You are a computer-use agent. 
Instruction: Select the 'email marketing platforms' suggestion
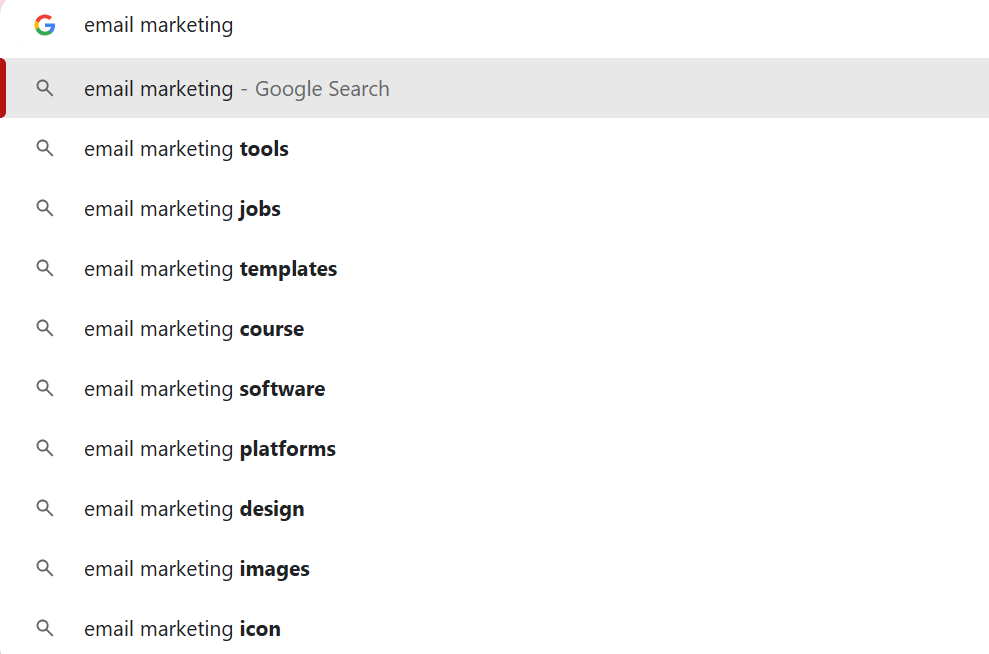210,449
